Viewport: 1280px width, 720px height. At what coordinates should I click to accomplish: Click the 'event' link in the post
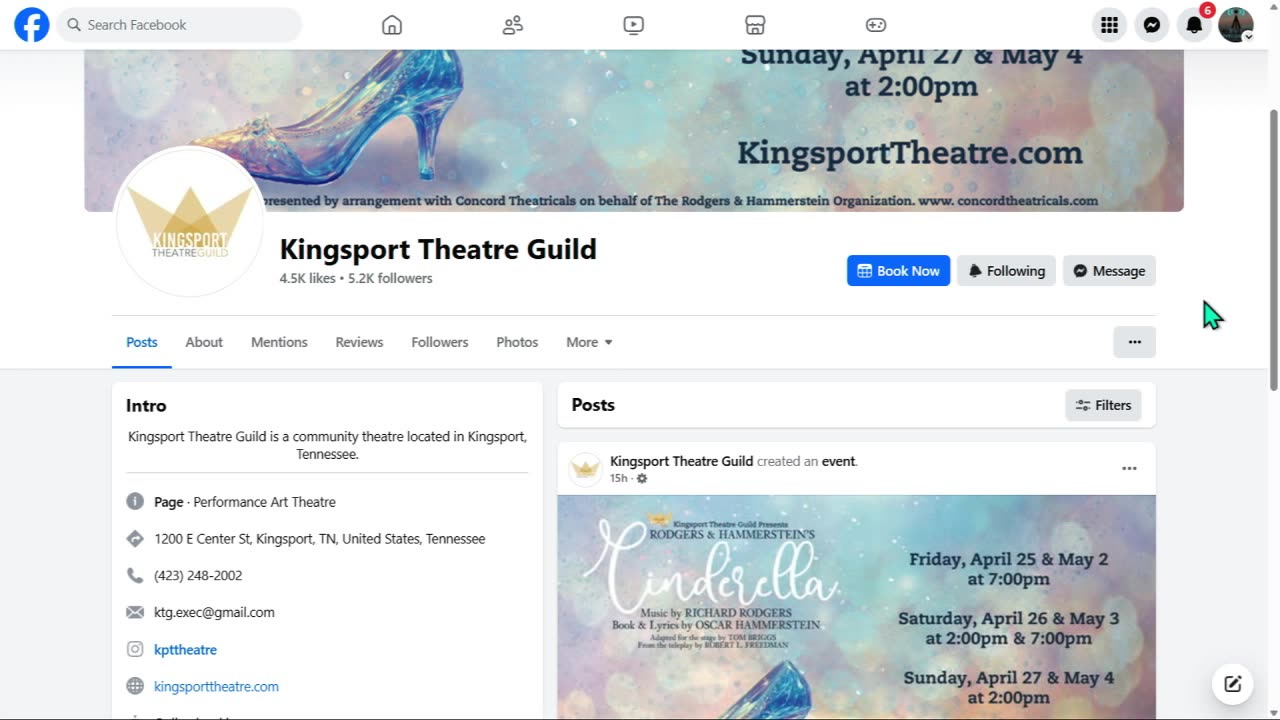pyautogui.click(x=838, y=461)
